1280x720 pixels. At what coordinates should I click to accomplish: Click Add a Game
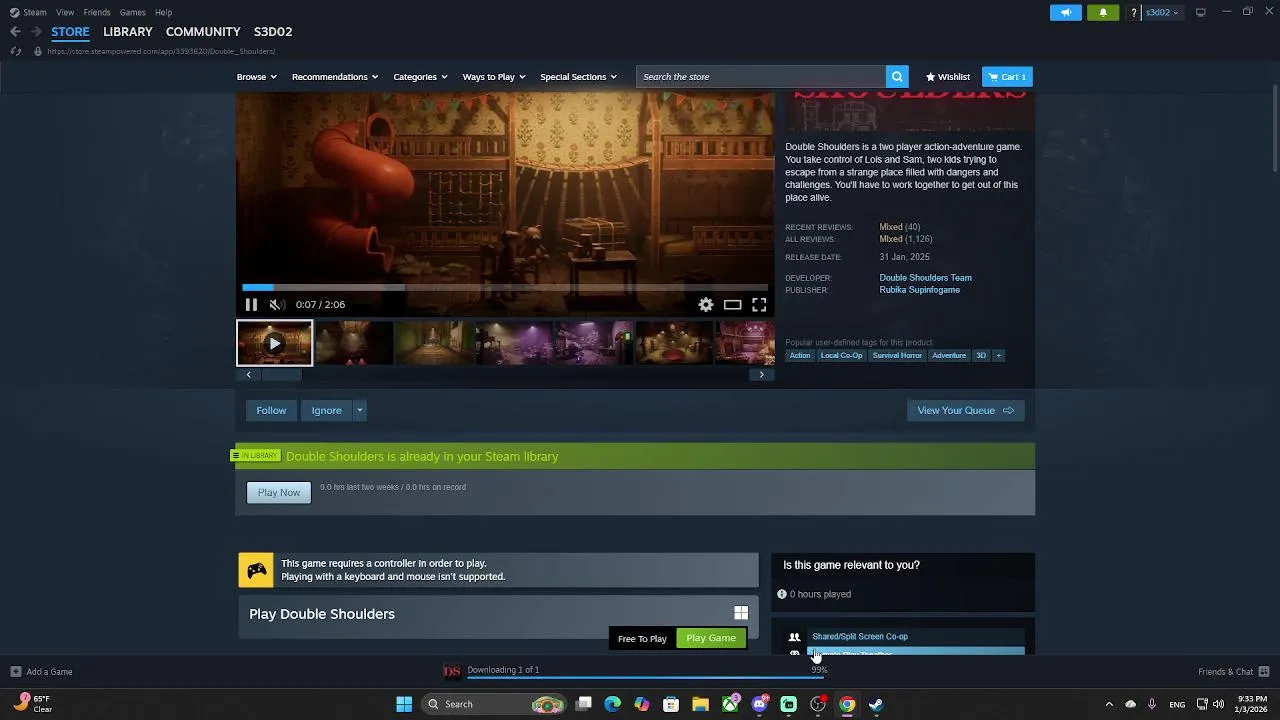point(41,672)
